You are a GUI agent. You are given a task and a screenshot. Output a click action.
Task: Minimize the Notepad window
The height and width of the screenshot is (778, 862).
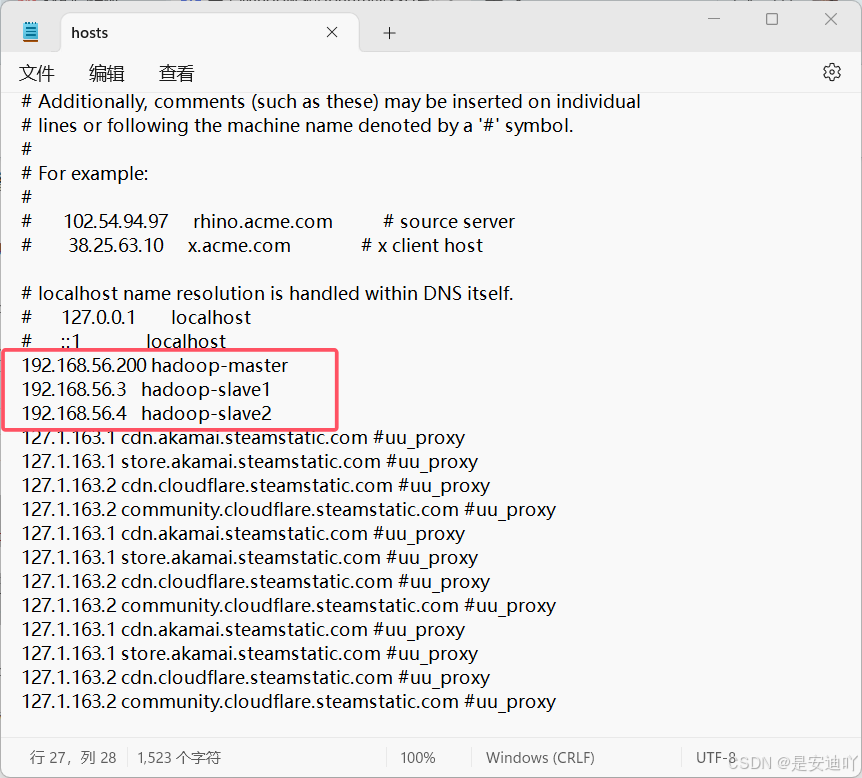tap(714, 19)
